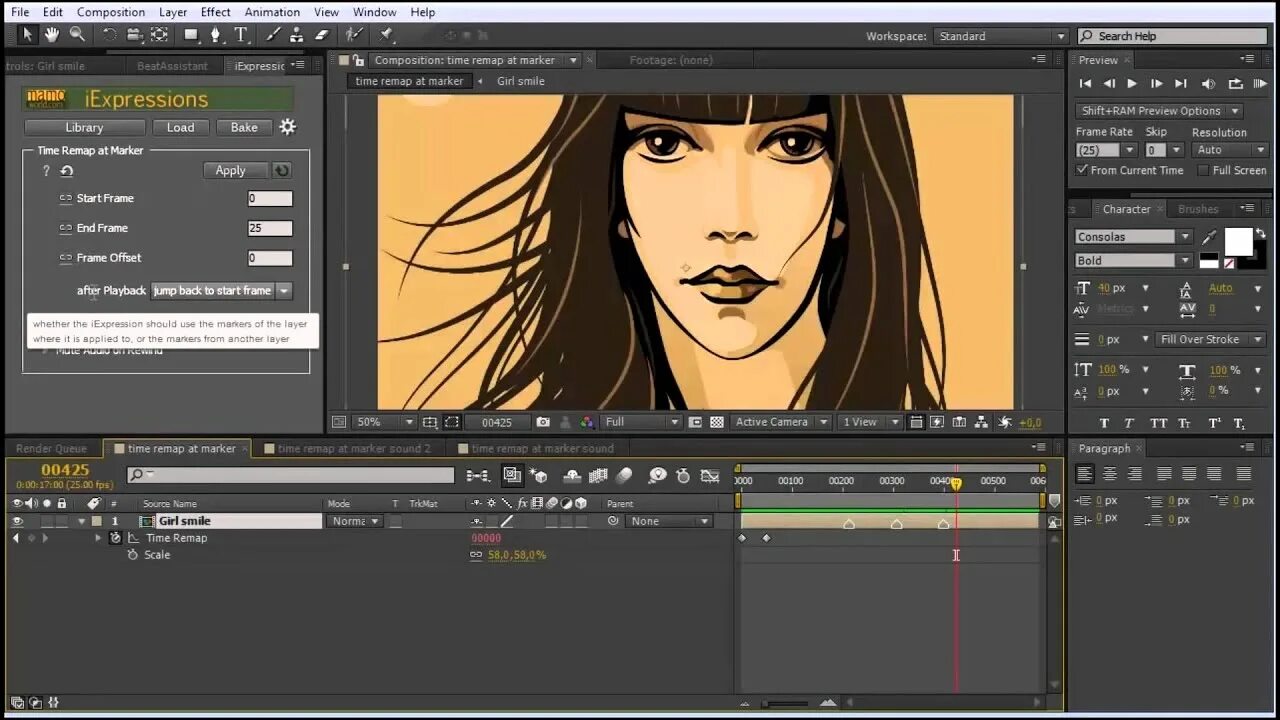Open the Workspace Standard dropdown
The width and height of the screenshot is (1280, 720).
(x=1002, y=36)
